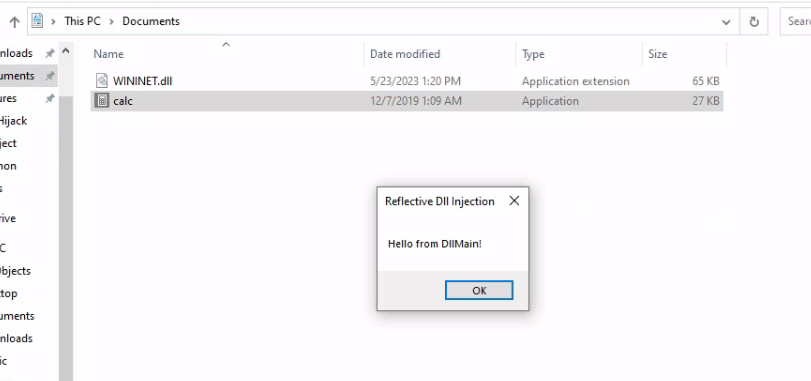
Task: Click the Refresh icon beside address bar
Action: coord(754,22)
